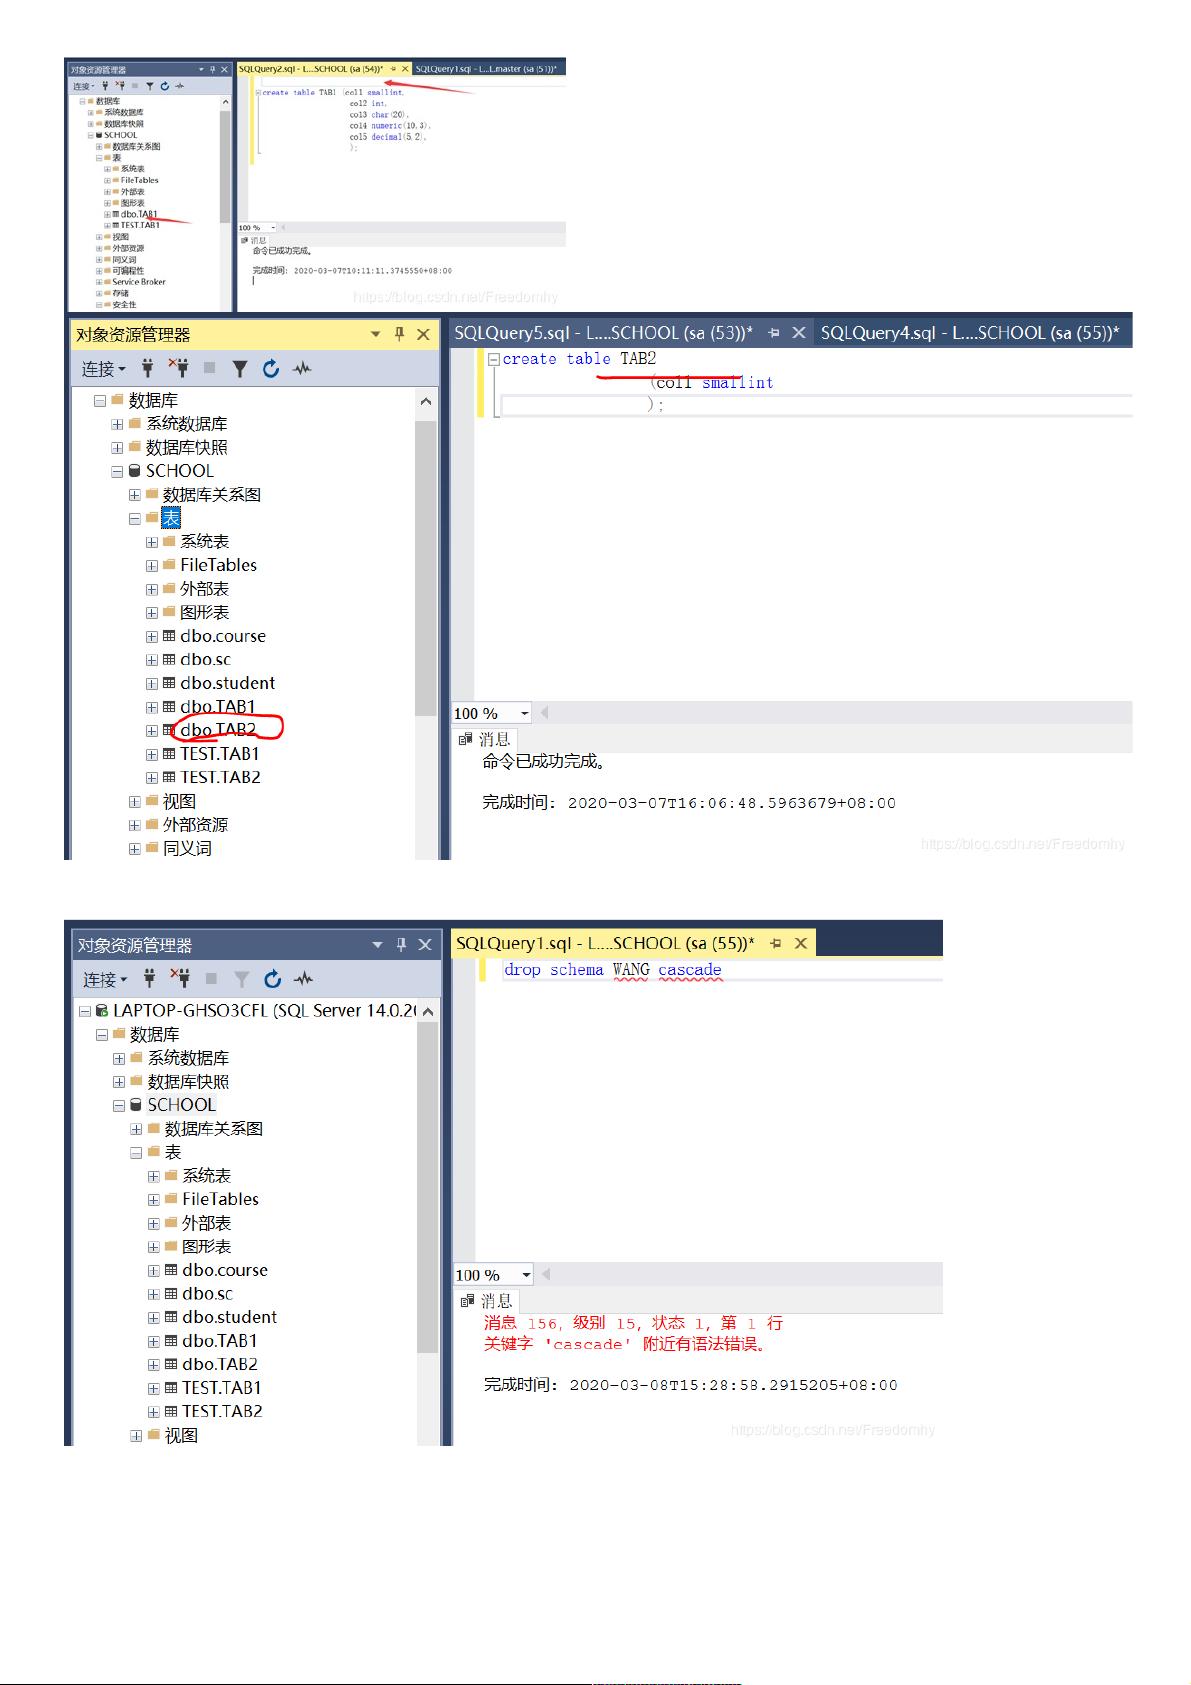Expand 系统数据库 node in SQLQuery5 window

[117, 424]
